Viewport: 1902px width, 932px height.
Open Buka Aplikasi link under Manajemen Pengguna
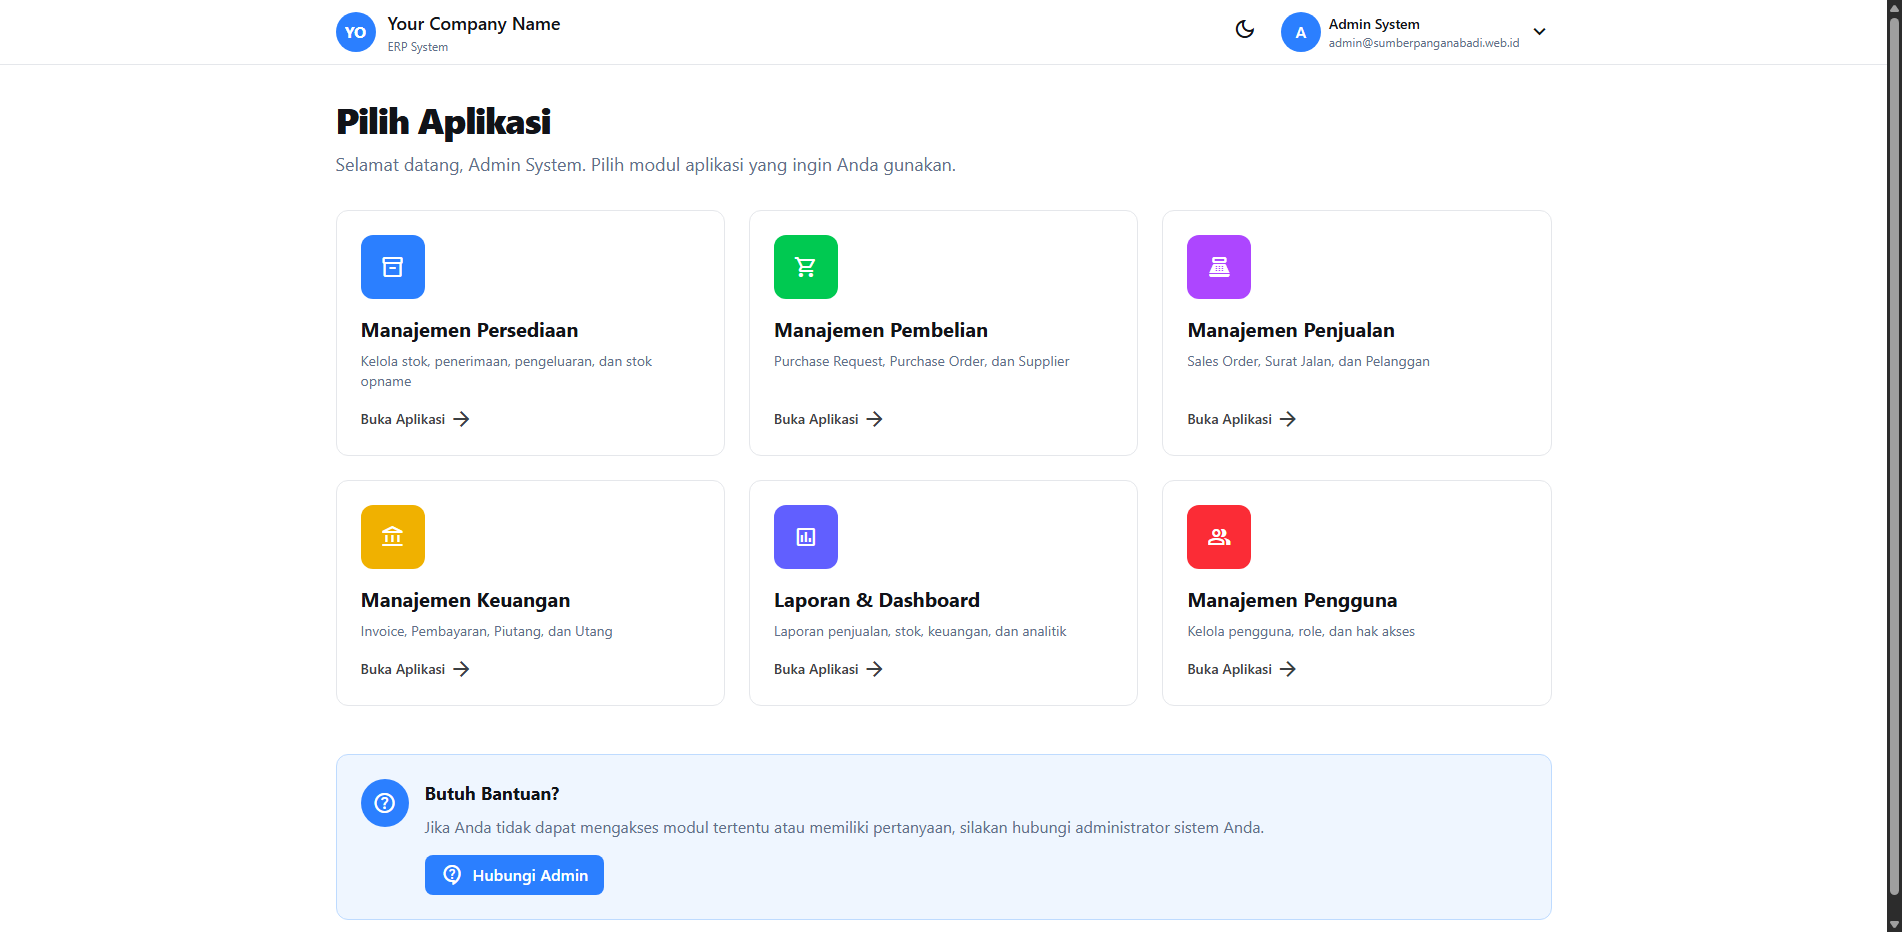click(x=1240, y=669)
